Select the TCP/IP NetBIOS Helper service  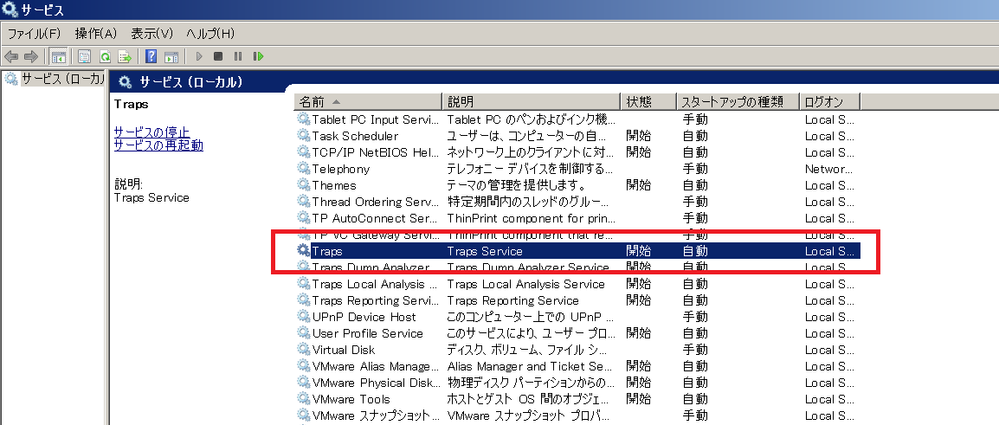376,152
